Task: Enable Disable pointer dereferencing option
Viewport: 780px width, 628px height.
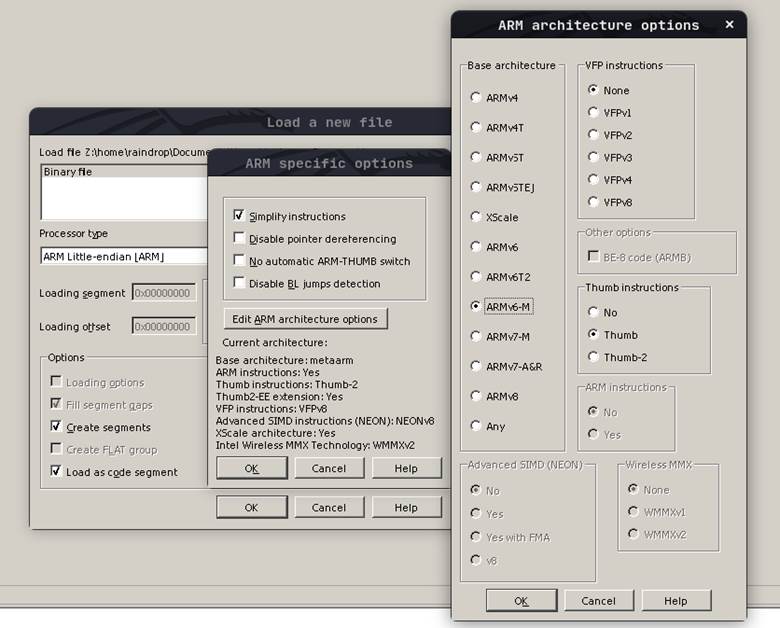Action: coord(239,239)
